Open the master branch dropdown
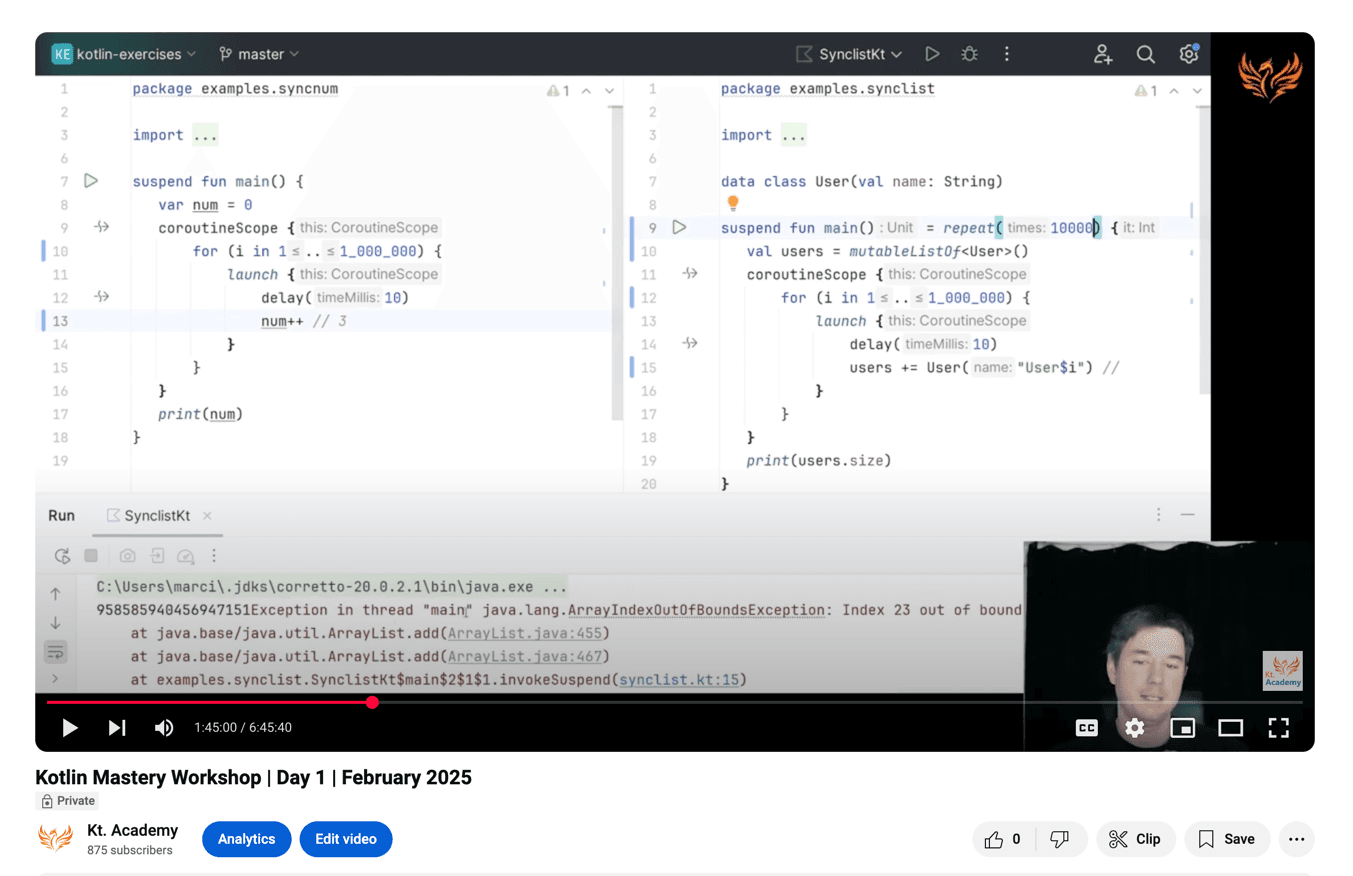 [259, 54]
